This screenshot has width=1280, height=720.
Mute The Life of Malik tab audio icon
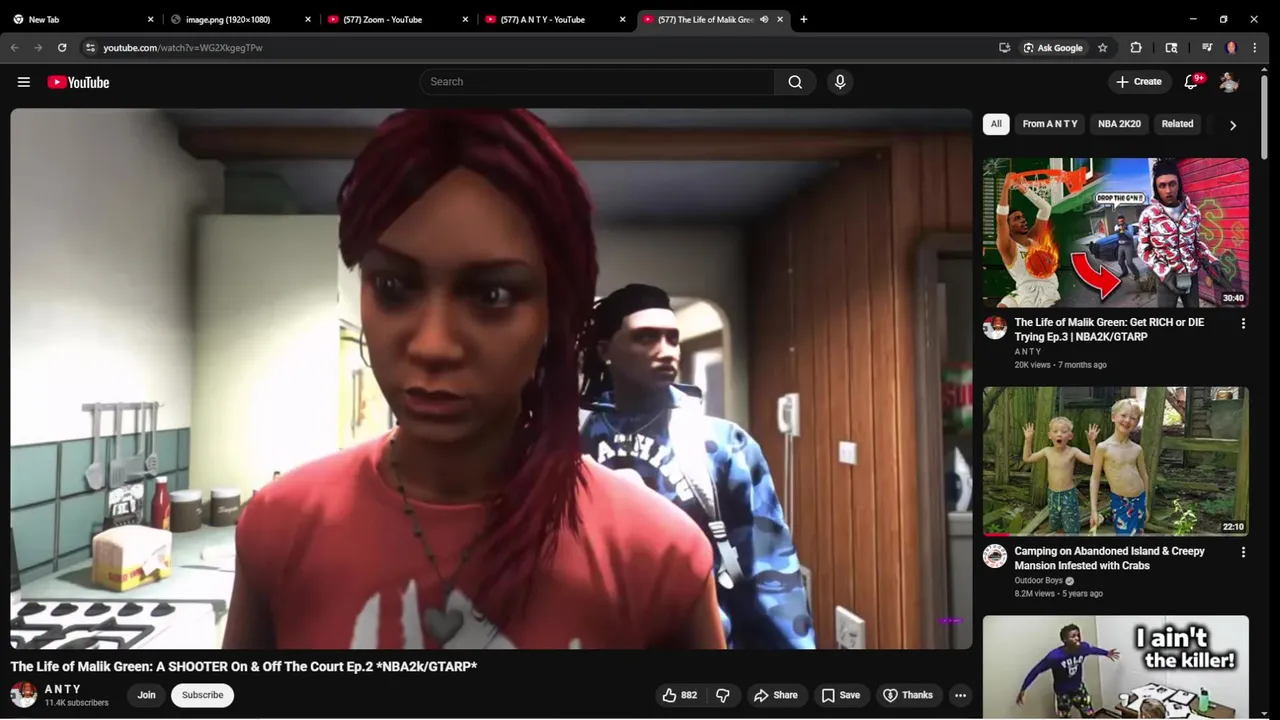(764, 19)
